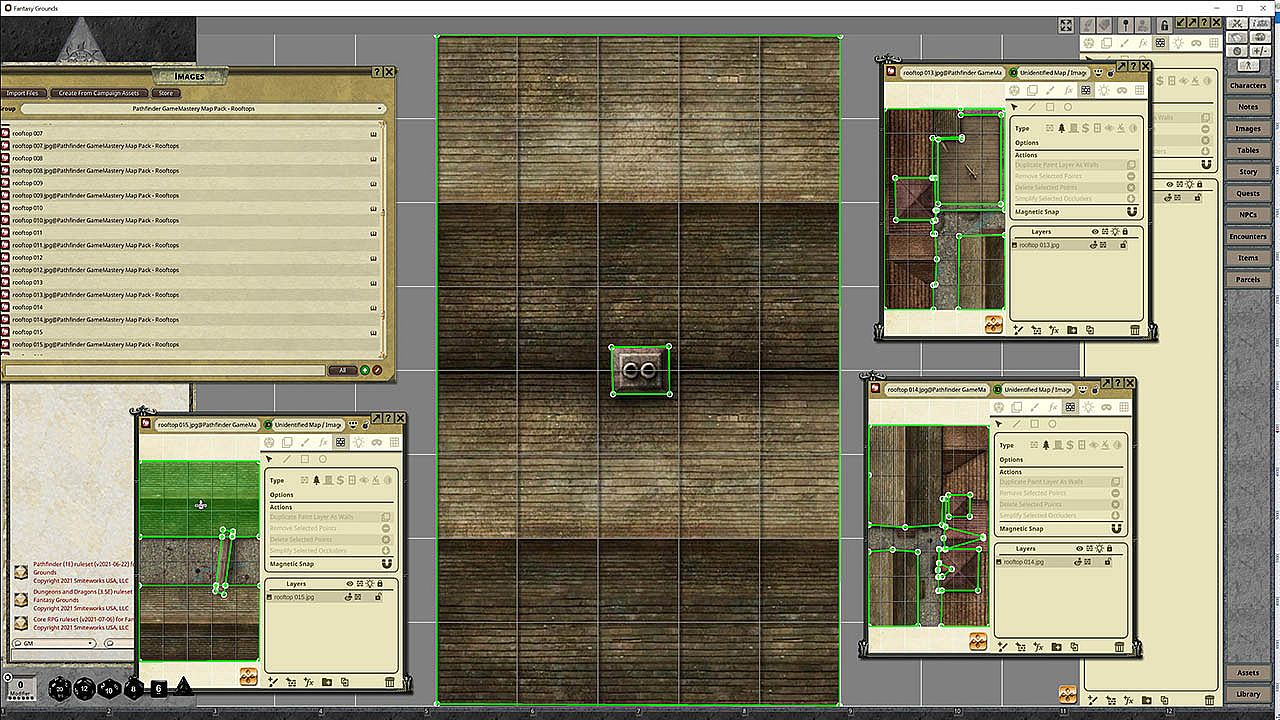Open the NPCs sidebar panel
Viewport: 1280px width, 720px height.
tap(1247, 215)
